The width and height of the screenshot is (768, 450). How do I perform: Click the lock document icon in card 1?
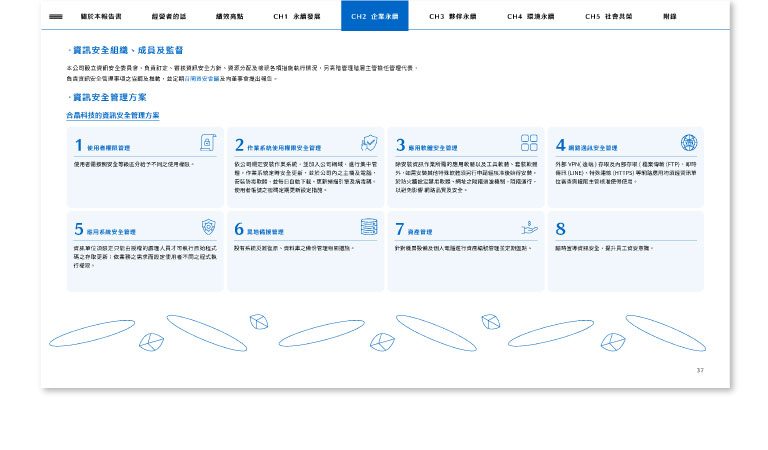[x=208, y=143]
